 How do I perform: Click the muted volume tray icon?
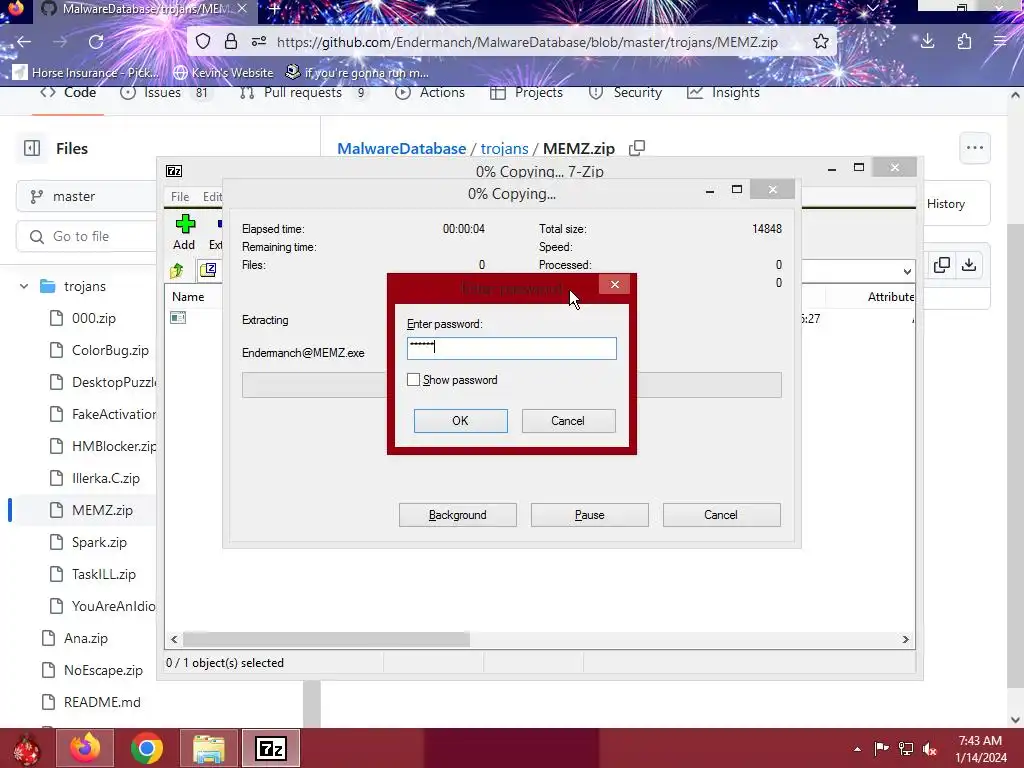click(930, 748)
